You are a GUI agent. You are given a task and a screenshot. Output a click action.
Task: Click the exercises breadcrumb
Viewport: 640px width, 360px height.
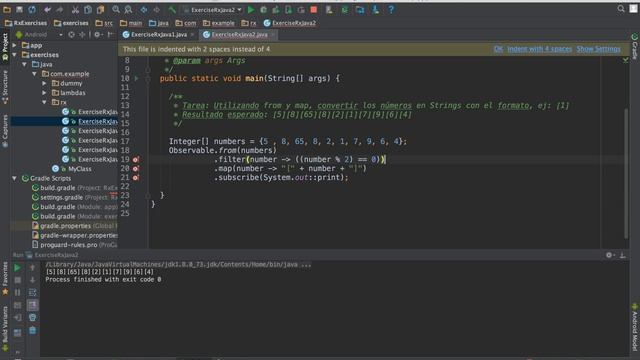(71, 23)
